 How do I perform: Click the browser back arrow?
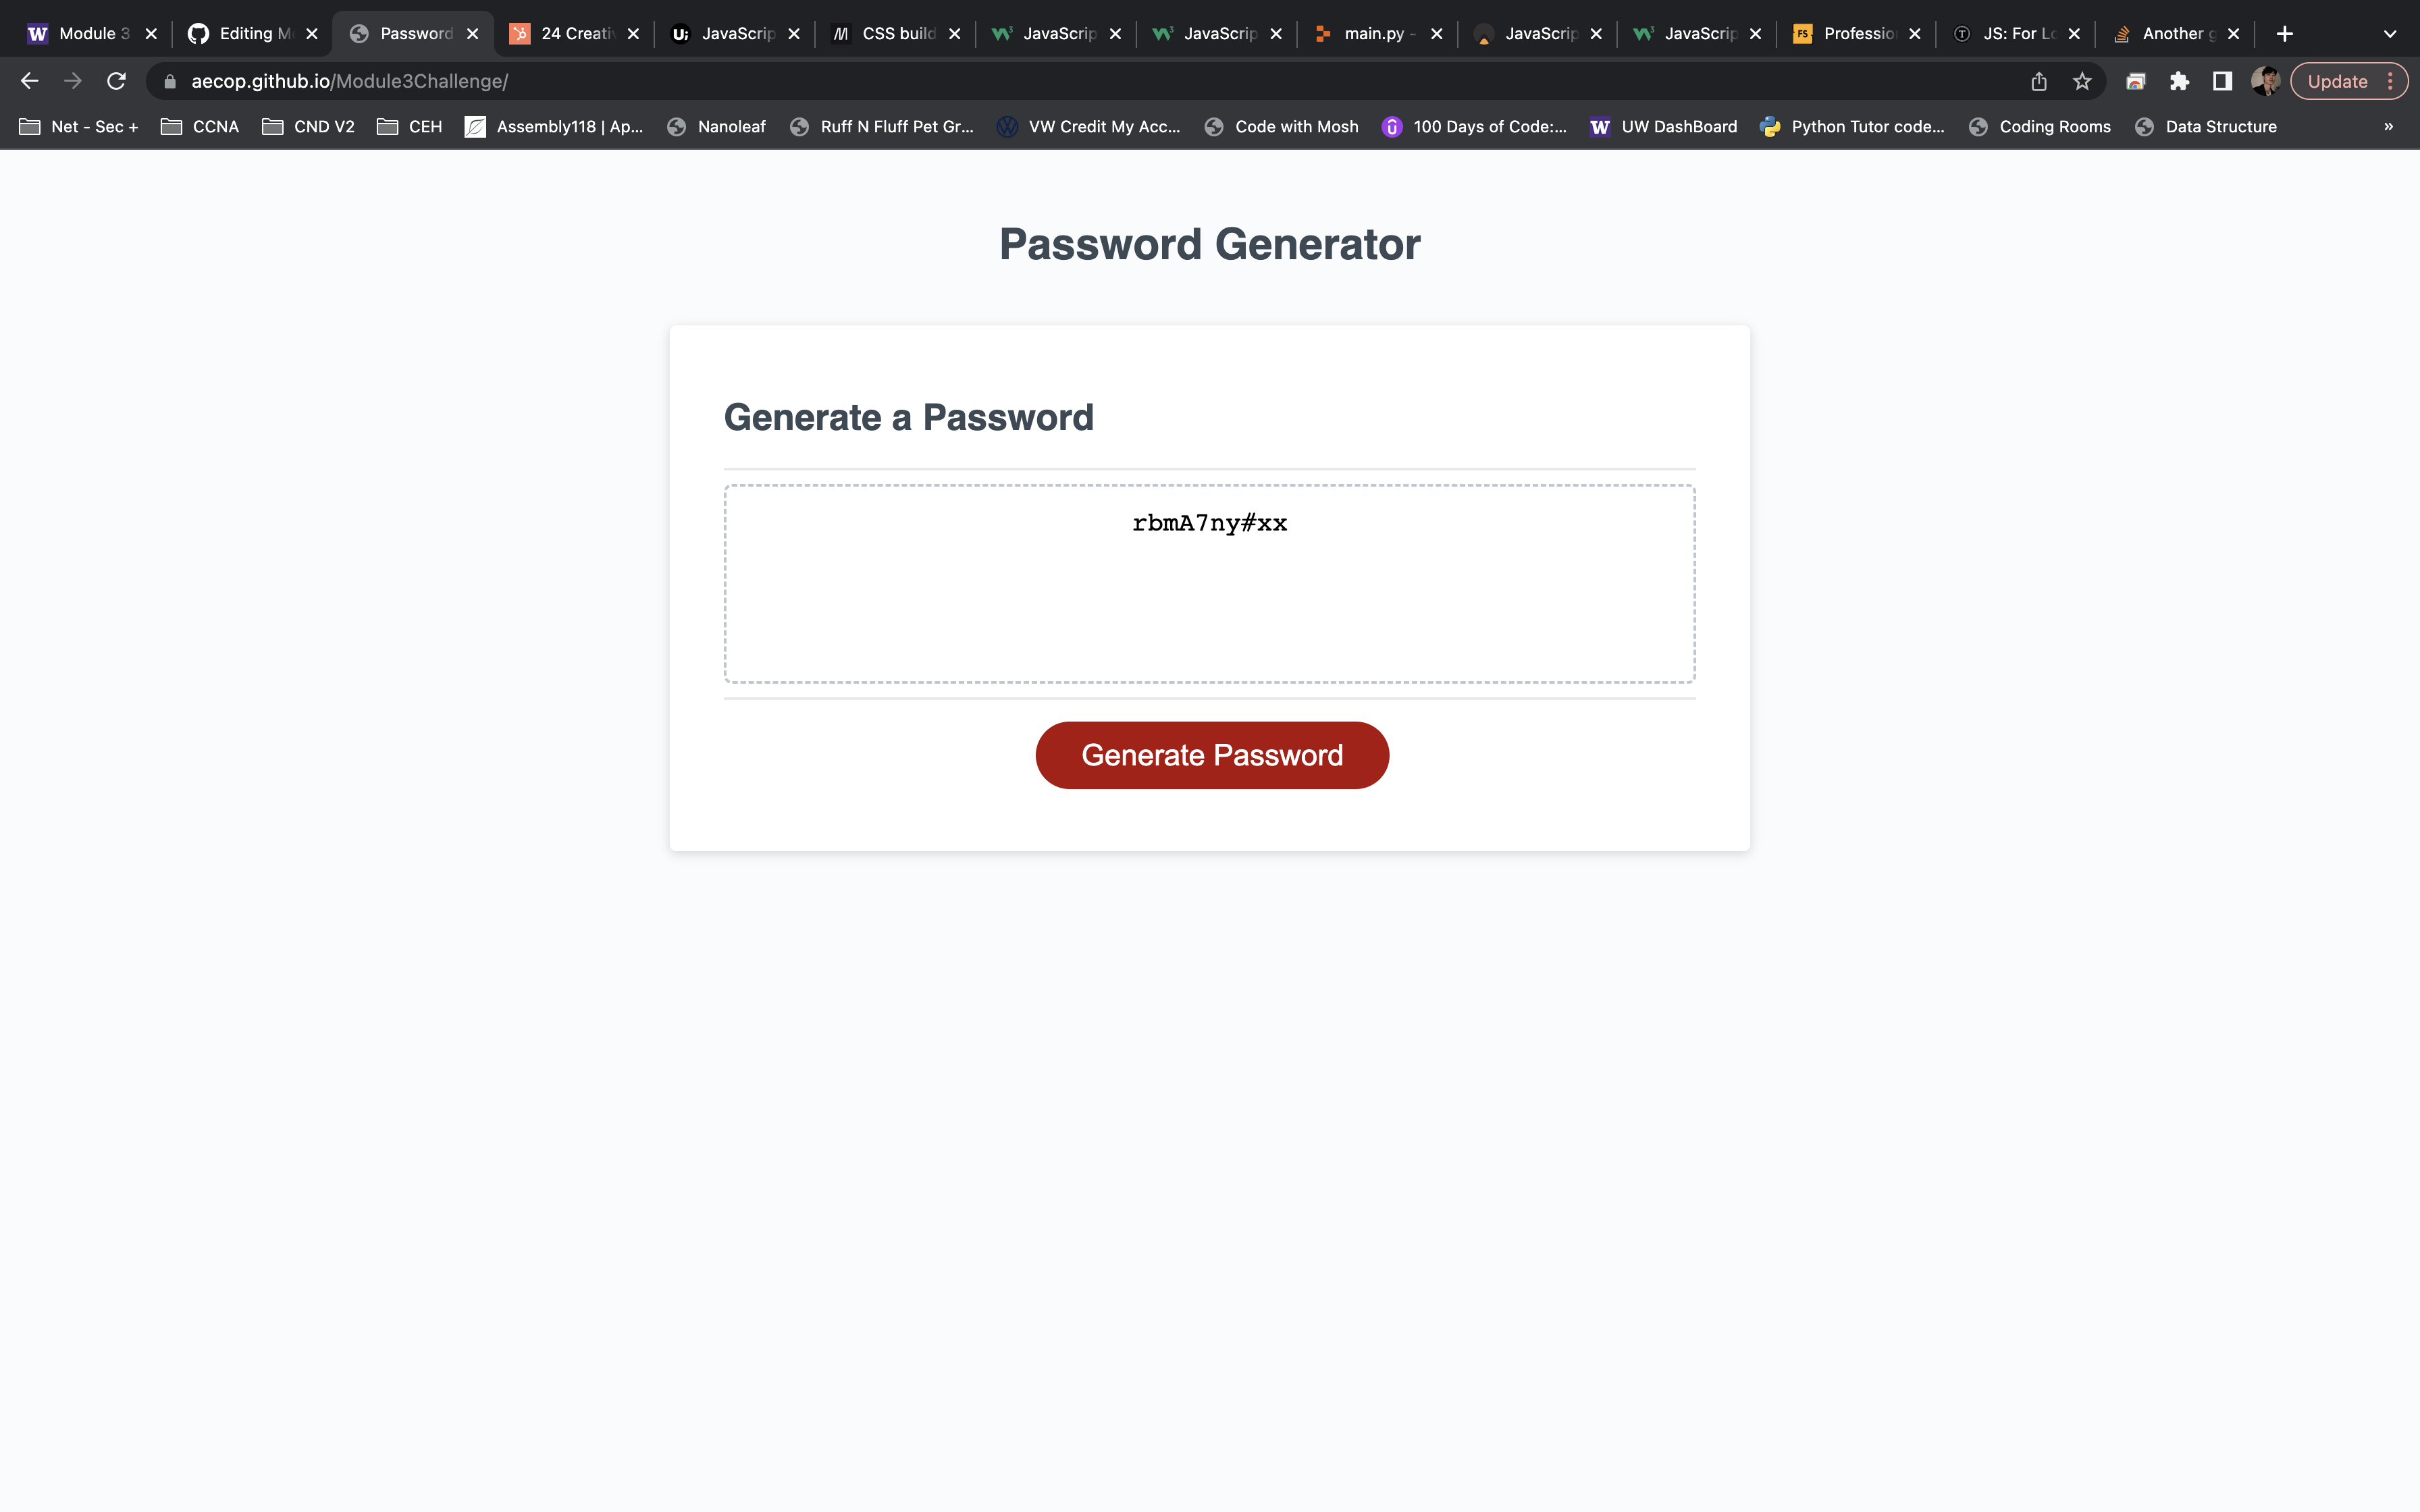click(x=28, y=81)
